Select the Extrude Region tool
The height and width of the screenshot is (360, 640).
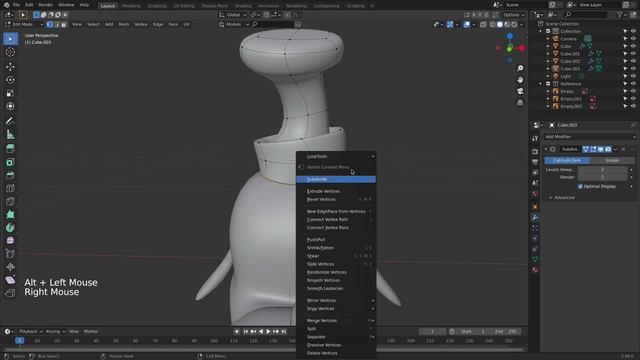(x=10, y=149)
